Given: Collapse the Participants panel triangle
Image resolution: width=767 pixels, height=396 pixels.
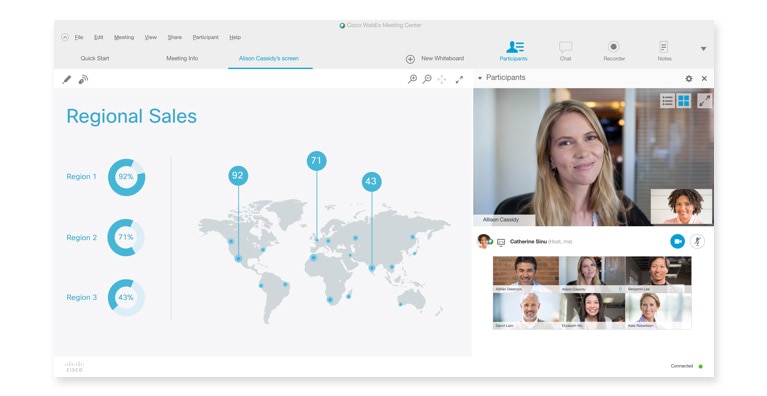Looking at the screenshot, I should tap(480, 78).
